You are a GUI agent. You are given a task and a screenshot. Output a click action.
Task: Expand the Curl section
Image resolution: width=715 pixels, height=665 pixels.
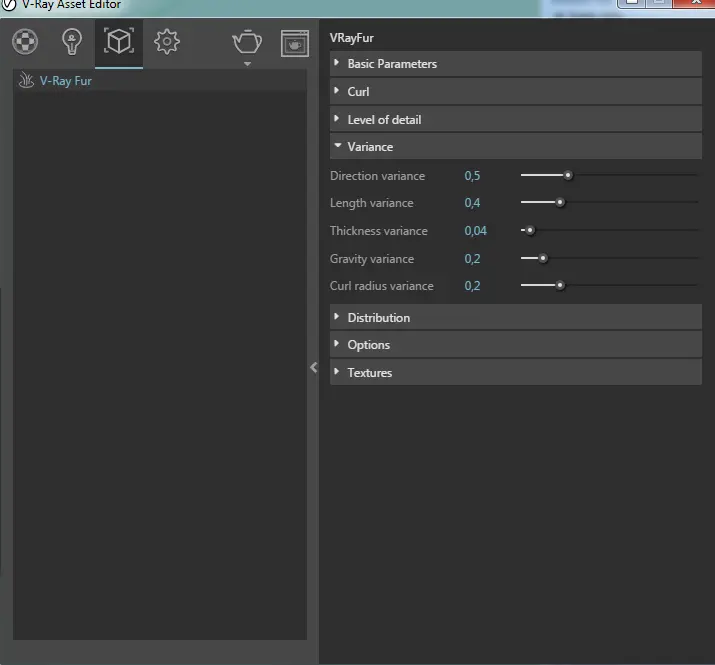pos(358,92)
